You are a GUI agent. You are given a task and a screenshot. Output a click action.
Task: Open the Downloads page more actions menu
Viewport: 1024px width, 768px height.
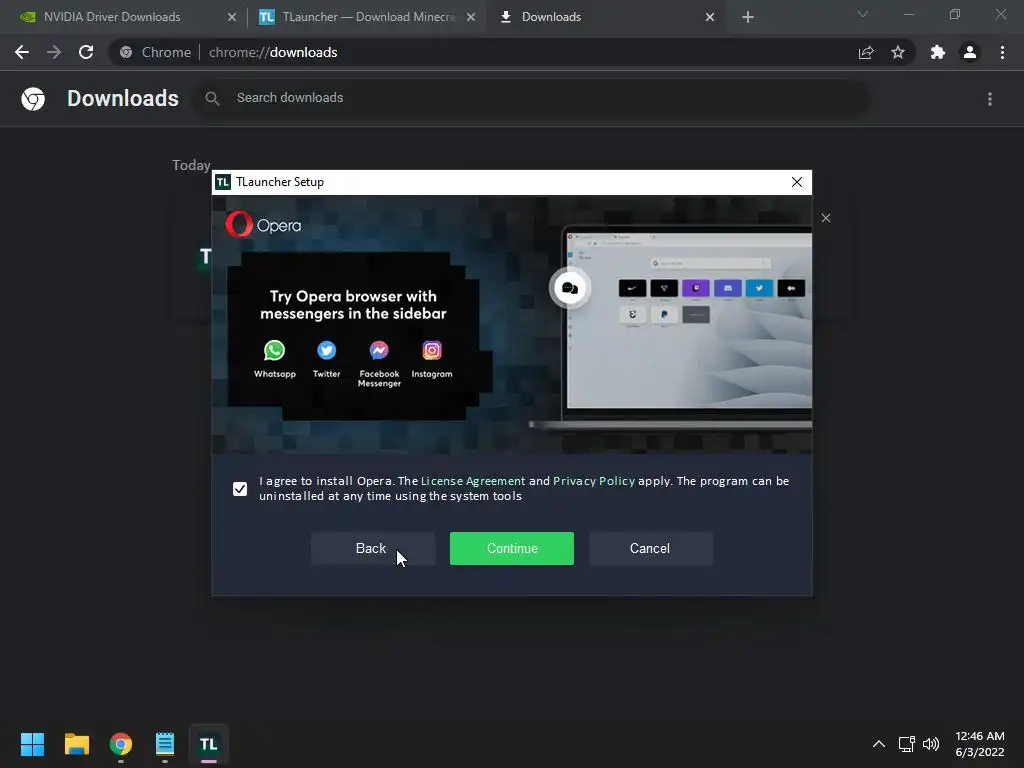(x=990, y=99)
